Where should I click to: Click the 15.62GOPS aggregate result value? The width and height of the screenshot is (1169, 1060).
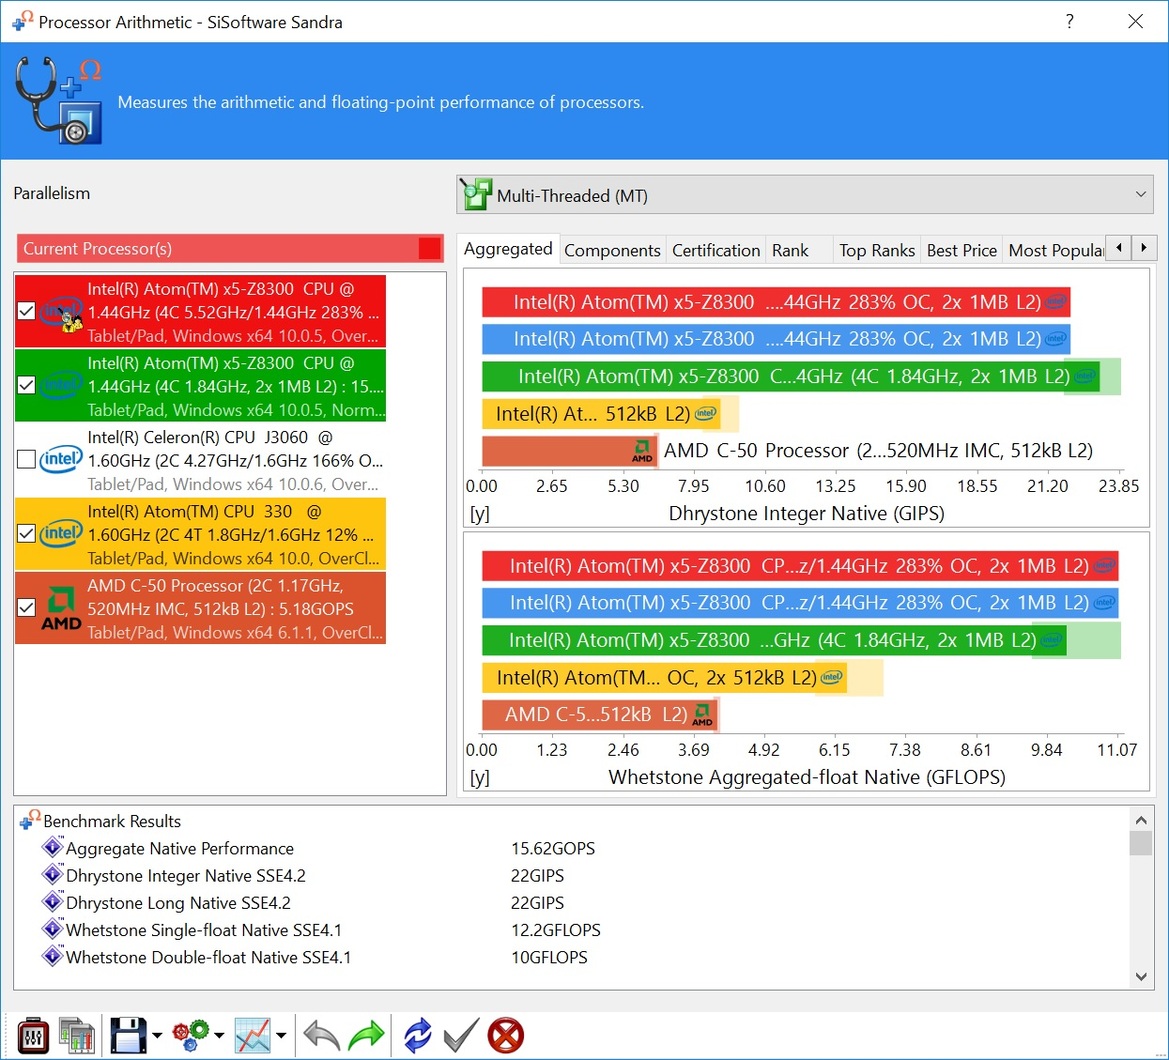click(553, 848)
